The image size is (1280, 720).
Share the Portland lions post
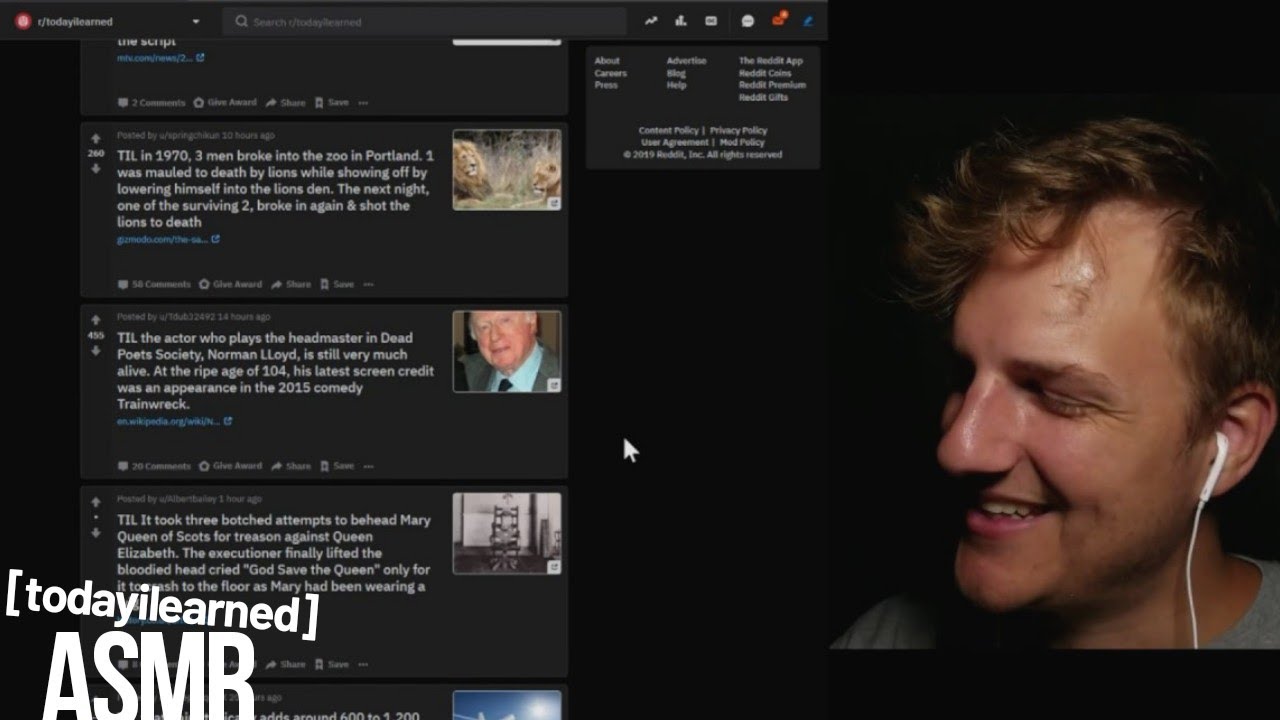point(290,284)
